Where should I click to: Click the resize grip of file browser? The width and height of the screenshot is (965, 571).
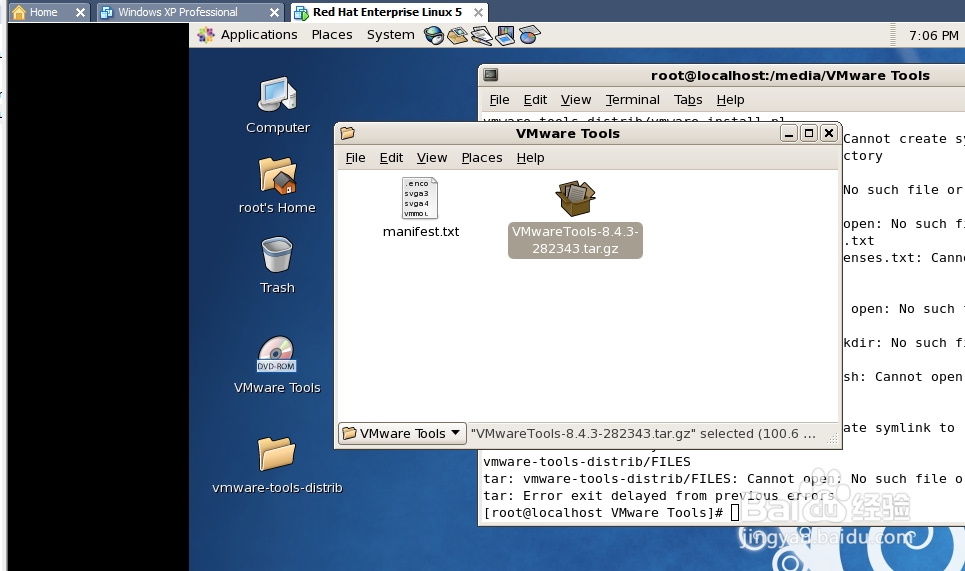tap(832, 438)
